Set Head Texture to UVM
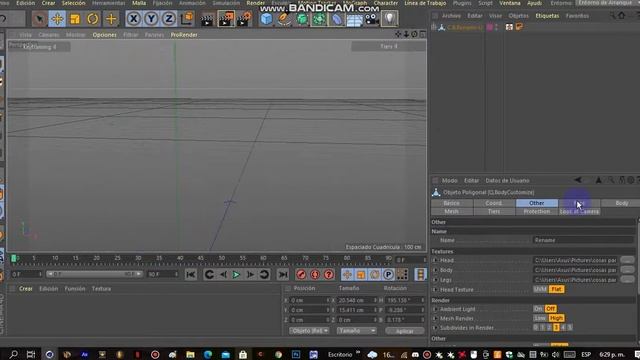This screenshot has width=640, height=360. 540,289
